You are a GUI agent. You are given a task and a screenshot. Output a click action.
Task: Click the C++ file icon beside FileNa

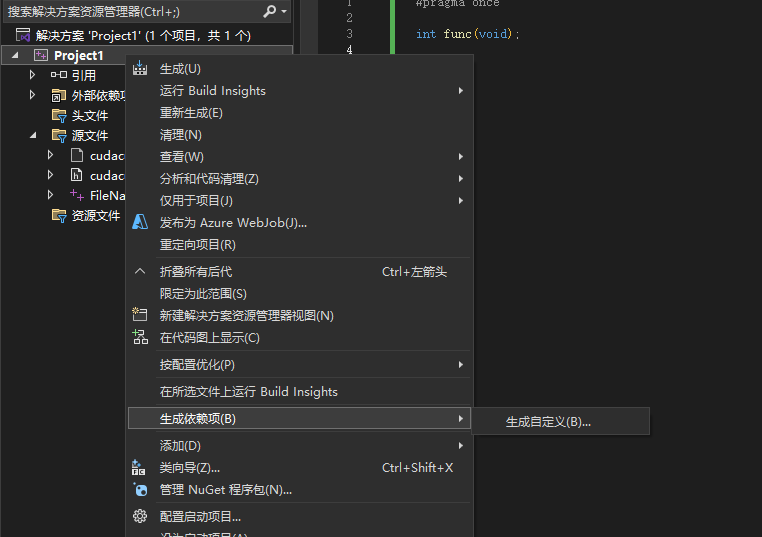(77, 195)
